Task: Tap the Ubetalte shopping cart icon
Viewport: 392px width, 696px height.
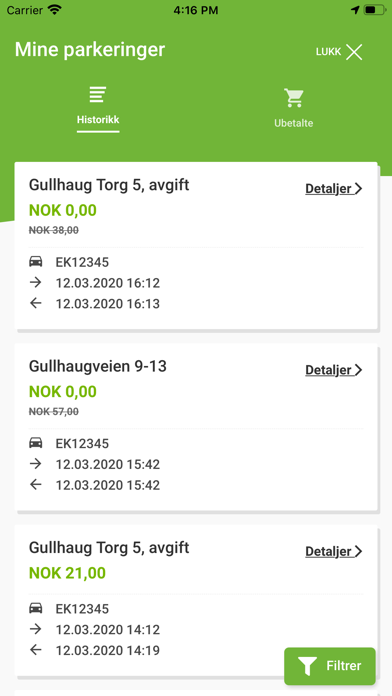Action: coord(293,98)
